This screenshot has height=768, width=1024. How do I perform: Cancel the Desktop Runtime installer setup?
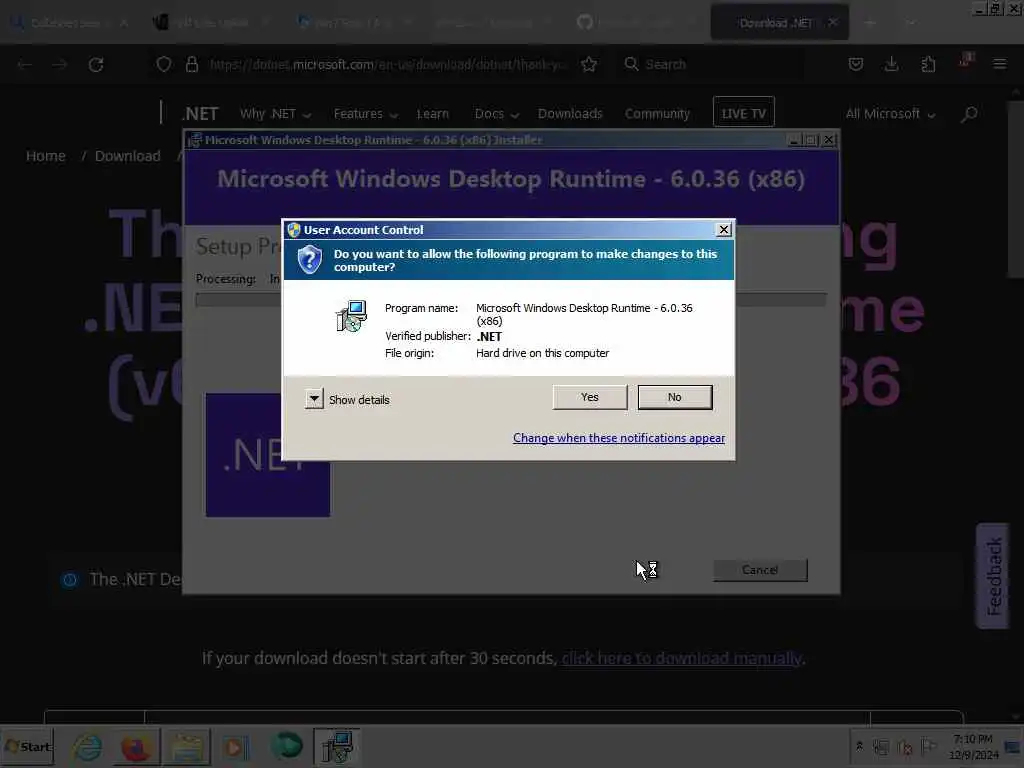pyautogui.click(x=760, y=570)
